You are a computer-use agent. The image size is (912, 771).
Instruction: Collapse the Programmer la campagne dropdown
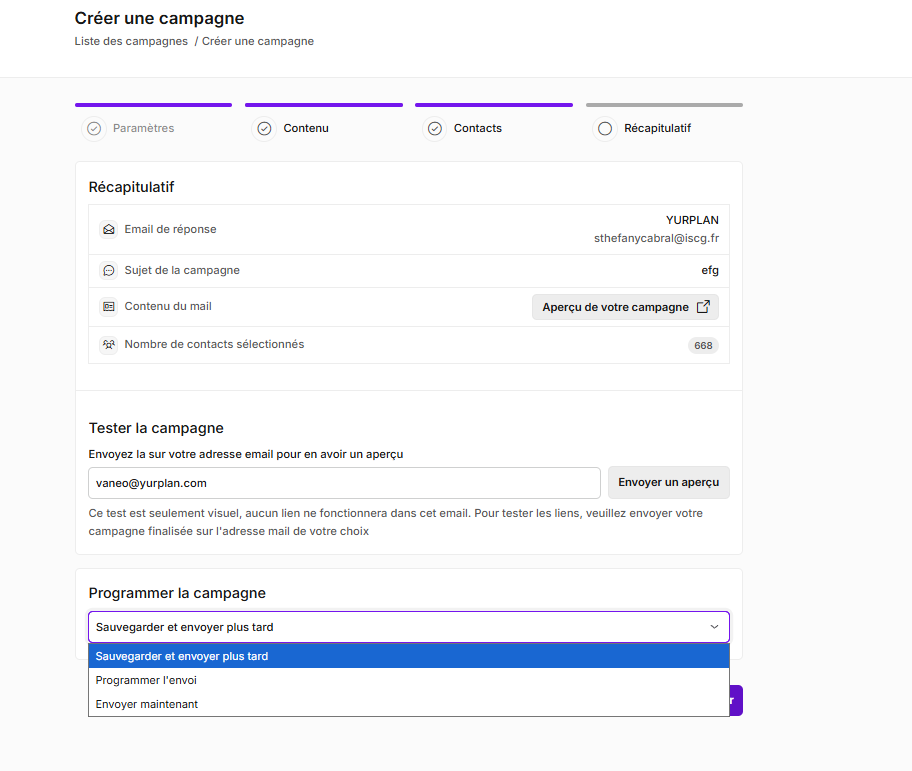(x=409, y=627)
